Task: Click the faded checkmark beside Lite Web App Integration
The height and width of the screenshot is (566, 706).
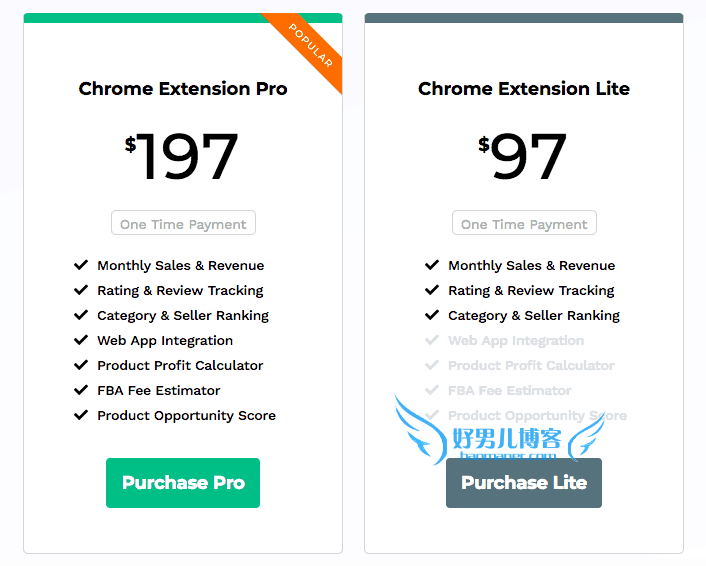Action: 432,340
